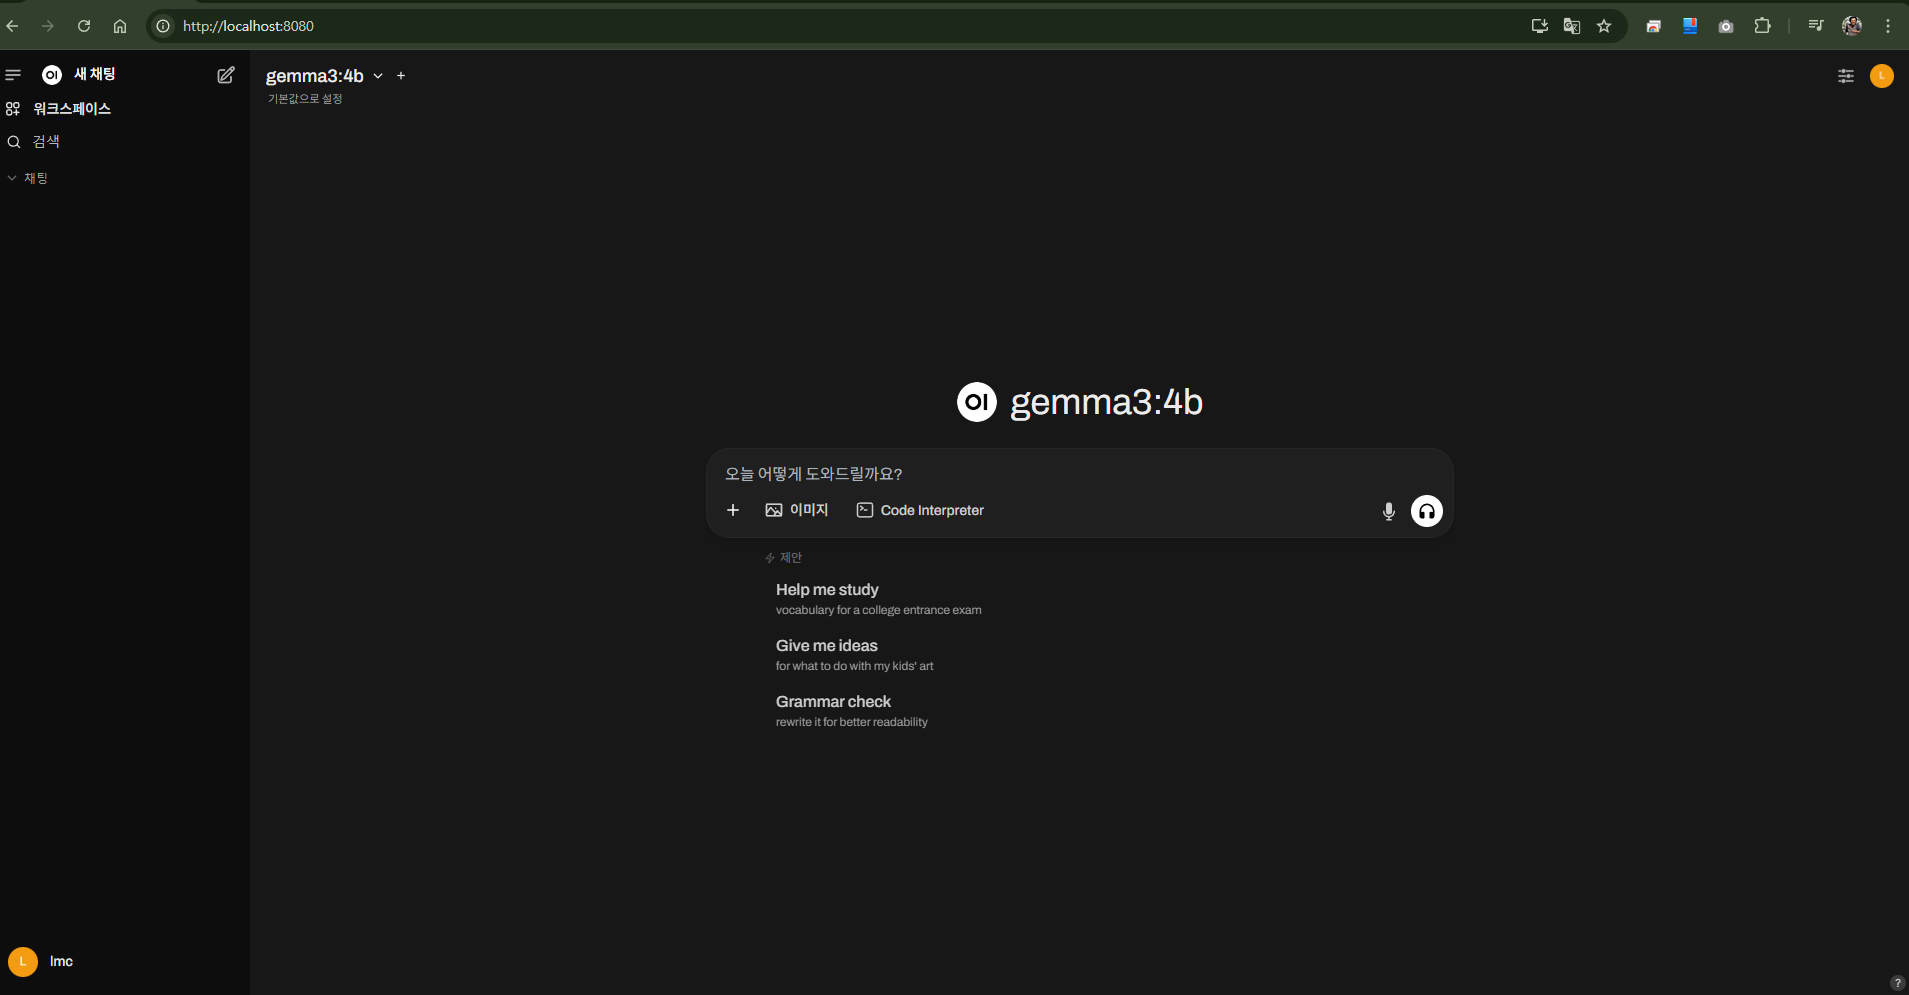The image size is (1909, 995).
Task: Click 기본값으로 설정 link
Action: pos(305,99)
